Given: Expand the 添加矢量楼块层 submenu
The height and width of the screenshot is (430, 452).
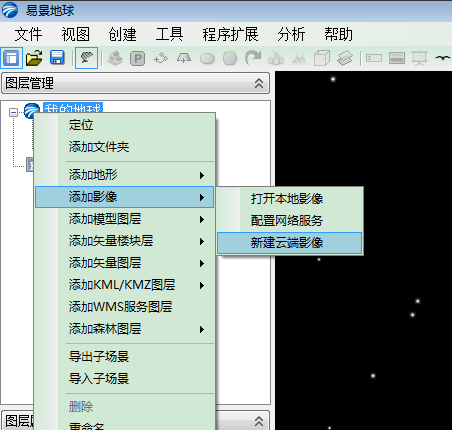Looking at the screenshot, I should coord(124,241).
